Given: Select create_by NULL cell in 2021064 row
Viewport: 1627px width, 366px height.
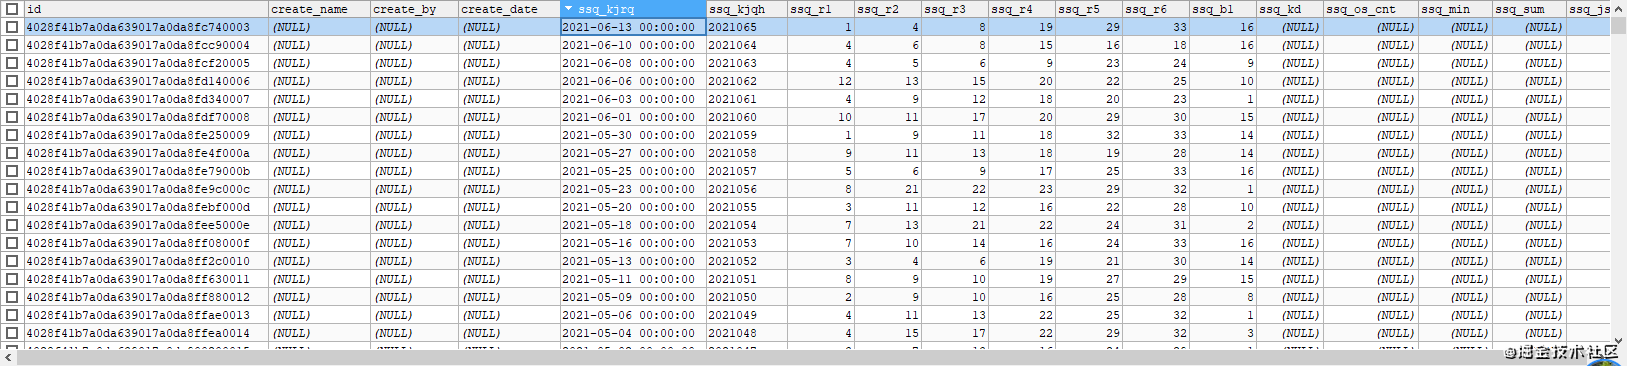Looking at the screenshot, I should pos(415,45).
